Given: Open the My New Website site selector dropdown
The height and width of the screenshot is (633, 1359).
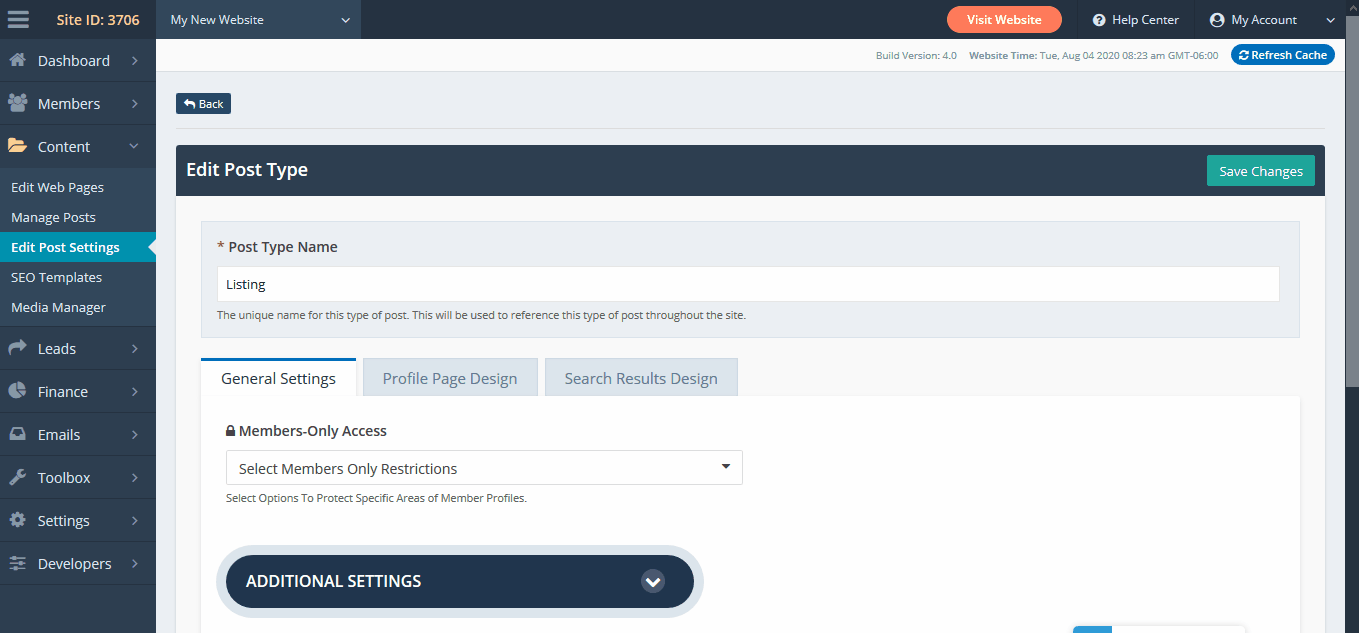Looking at the screenshot, I should tap(258, 19).
